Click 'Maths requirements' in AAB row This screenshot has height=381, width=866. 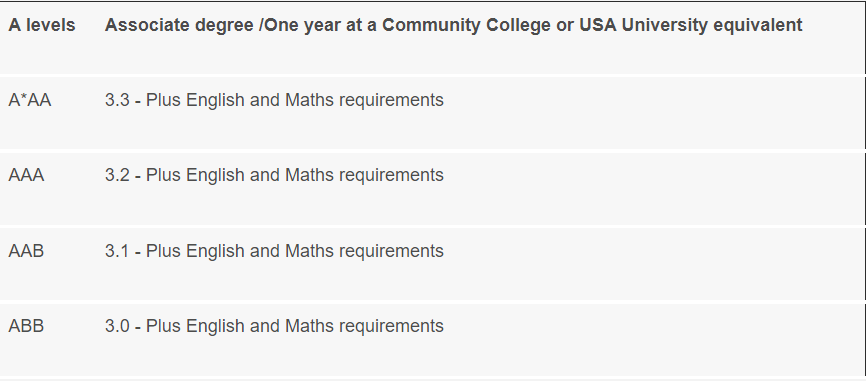(365, 251)
